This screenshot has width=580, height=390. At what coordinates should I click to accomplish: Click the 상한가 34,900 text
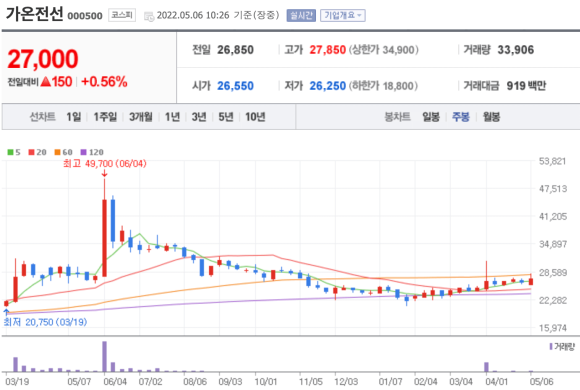[x=384, y=50]
